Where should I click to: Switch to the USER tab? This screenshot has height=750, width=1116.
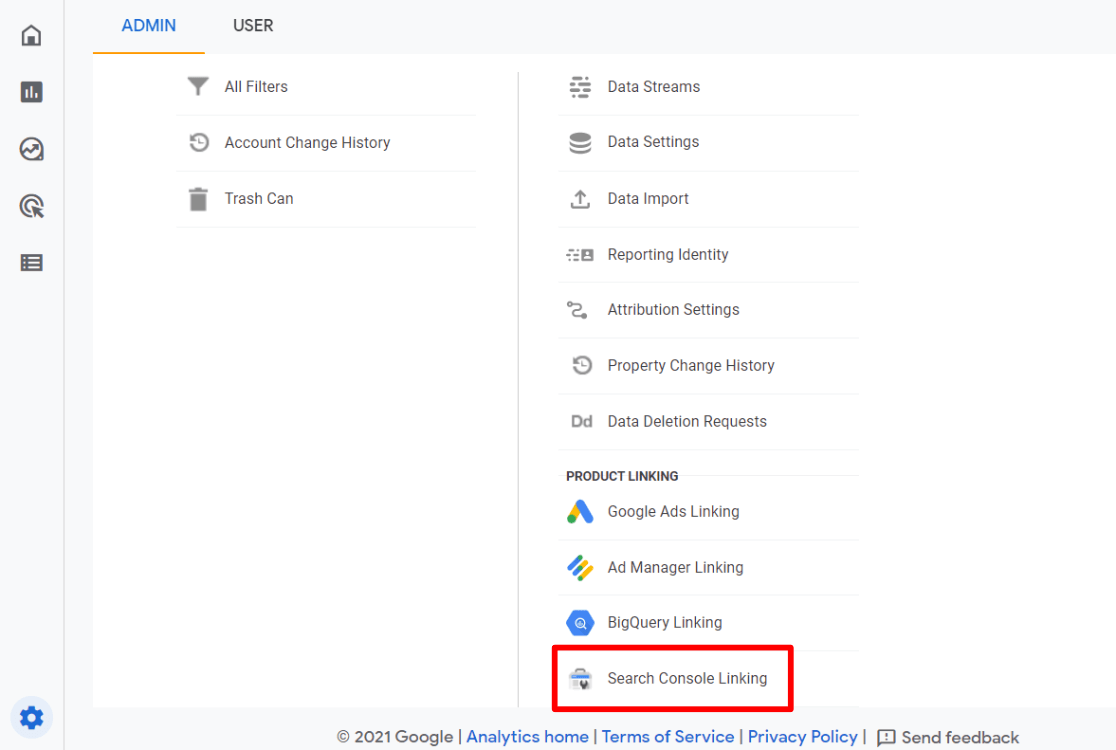252,25
